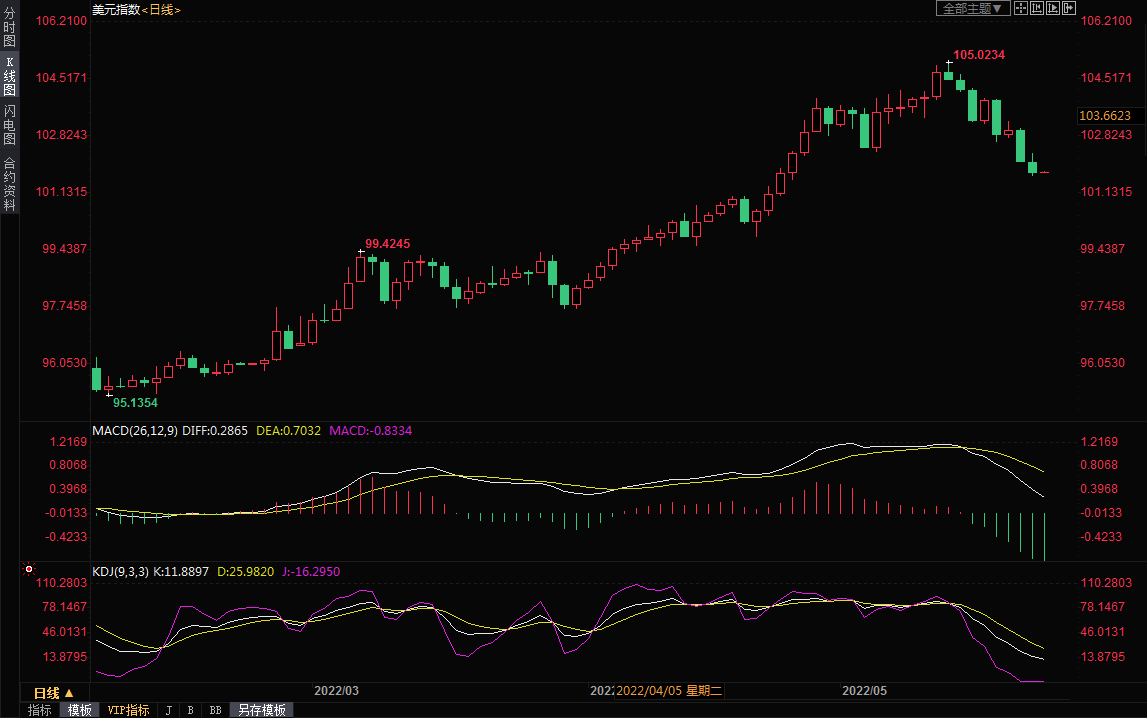Click the 另存模板 save template button
This screenshot has height=718, width=1147.
[x=262, y=710]
